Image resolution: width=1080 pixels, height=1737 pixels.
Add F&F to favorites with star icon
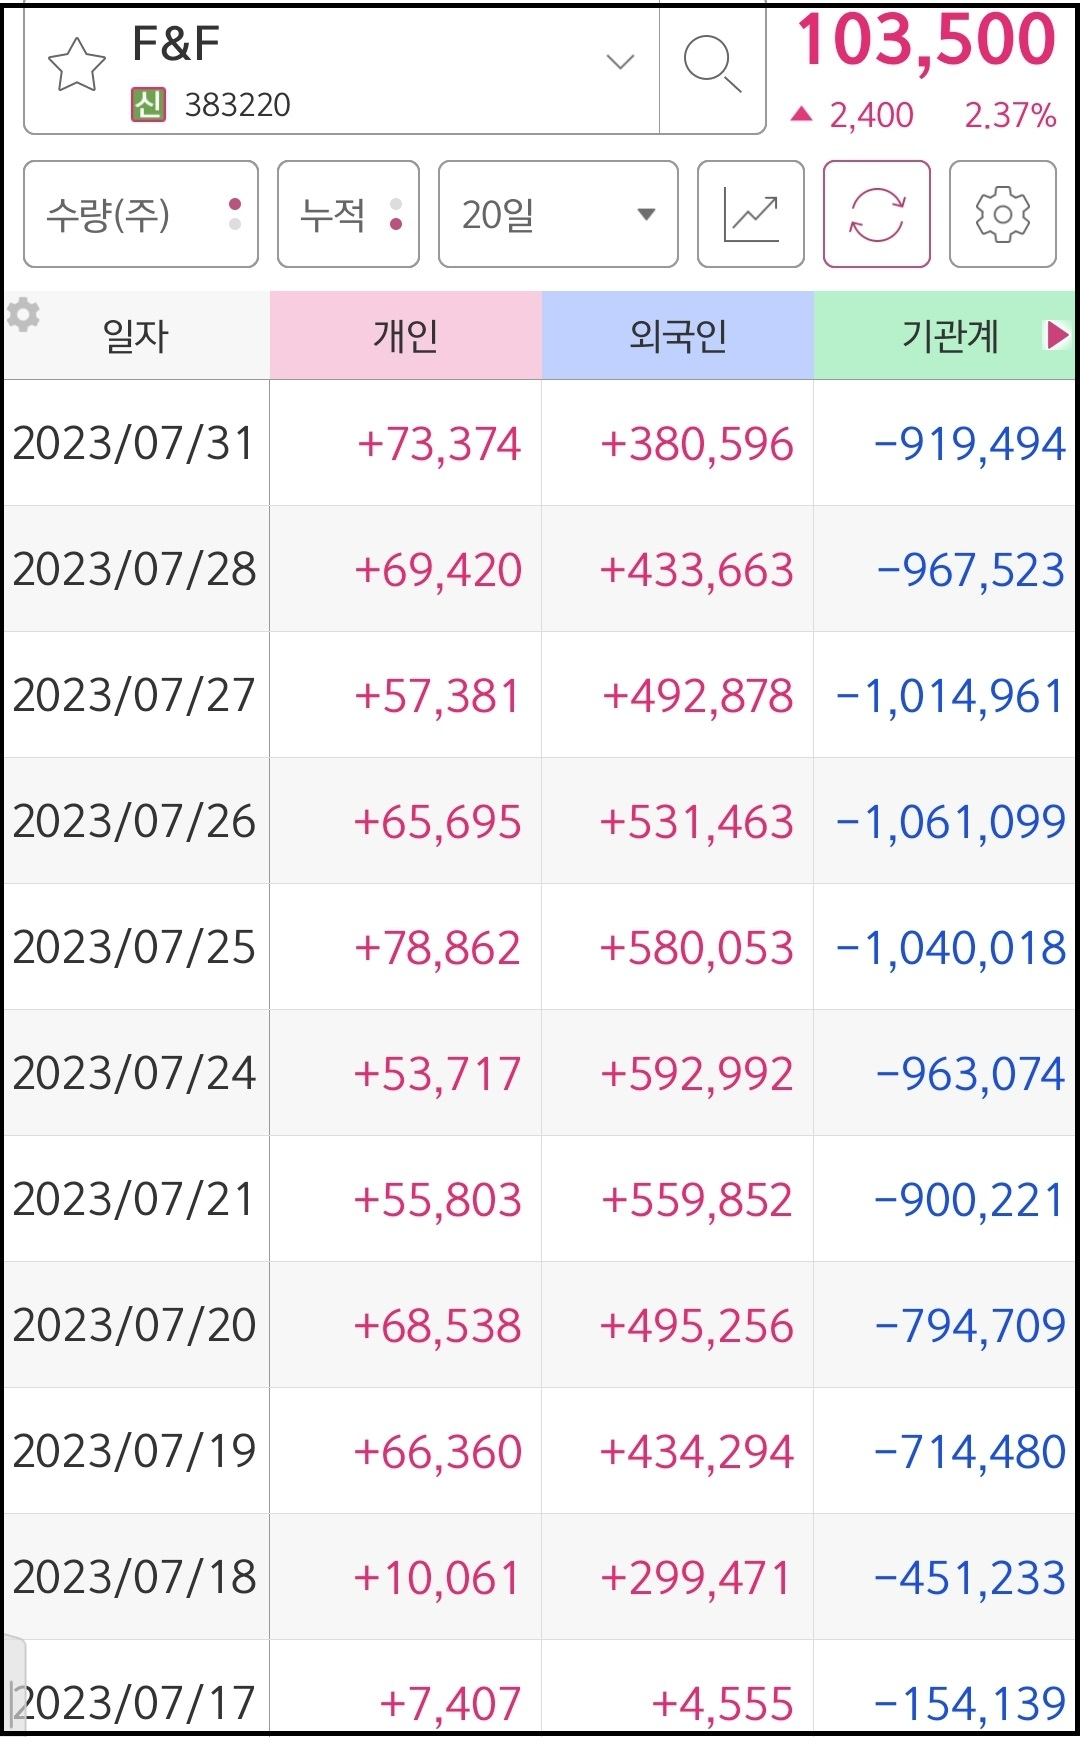(77, 66)
